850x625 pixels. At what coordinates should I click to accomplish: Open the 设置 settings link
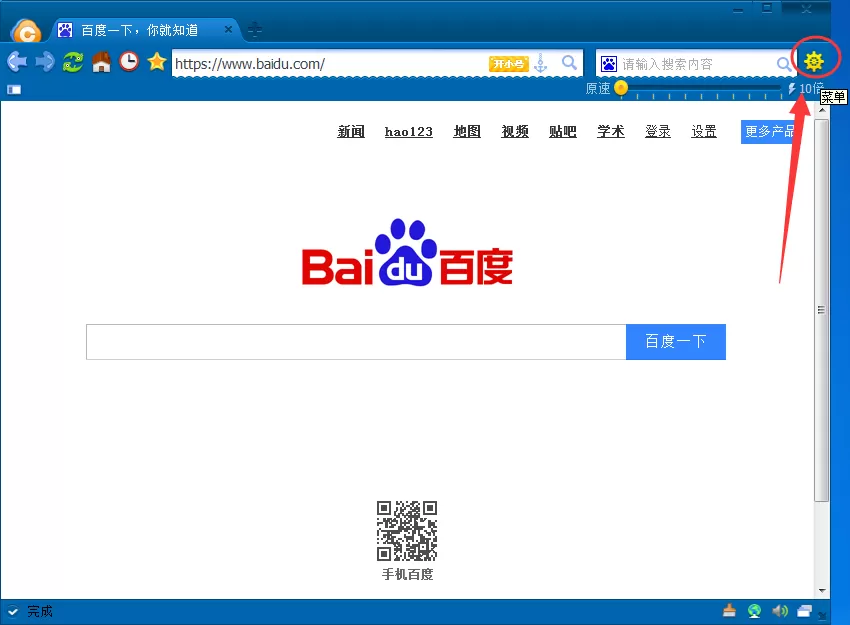click(704, 131)
